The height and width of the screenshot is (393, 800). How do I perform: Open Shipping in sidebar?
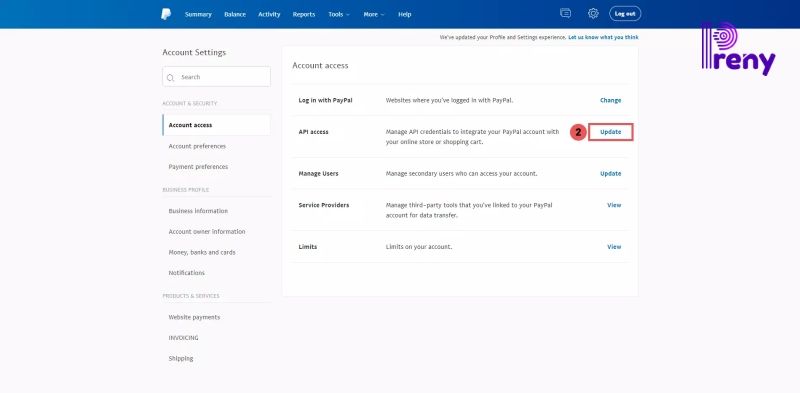[181, 358]
